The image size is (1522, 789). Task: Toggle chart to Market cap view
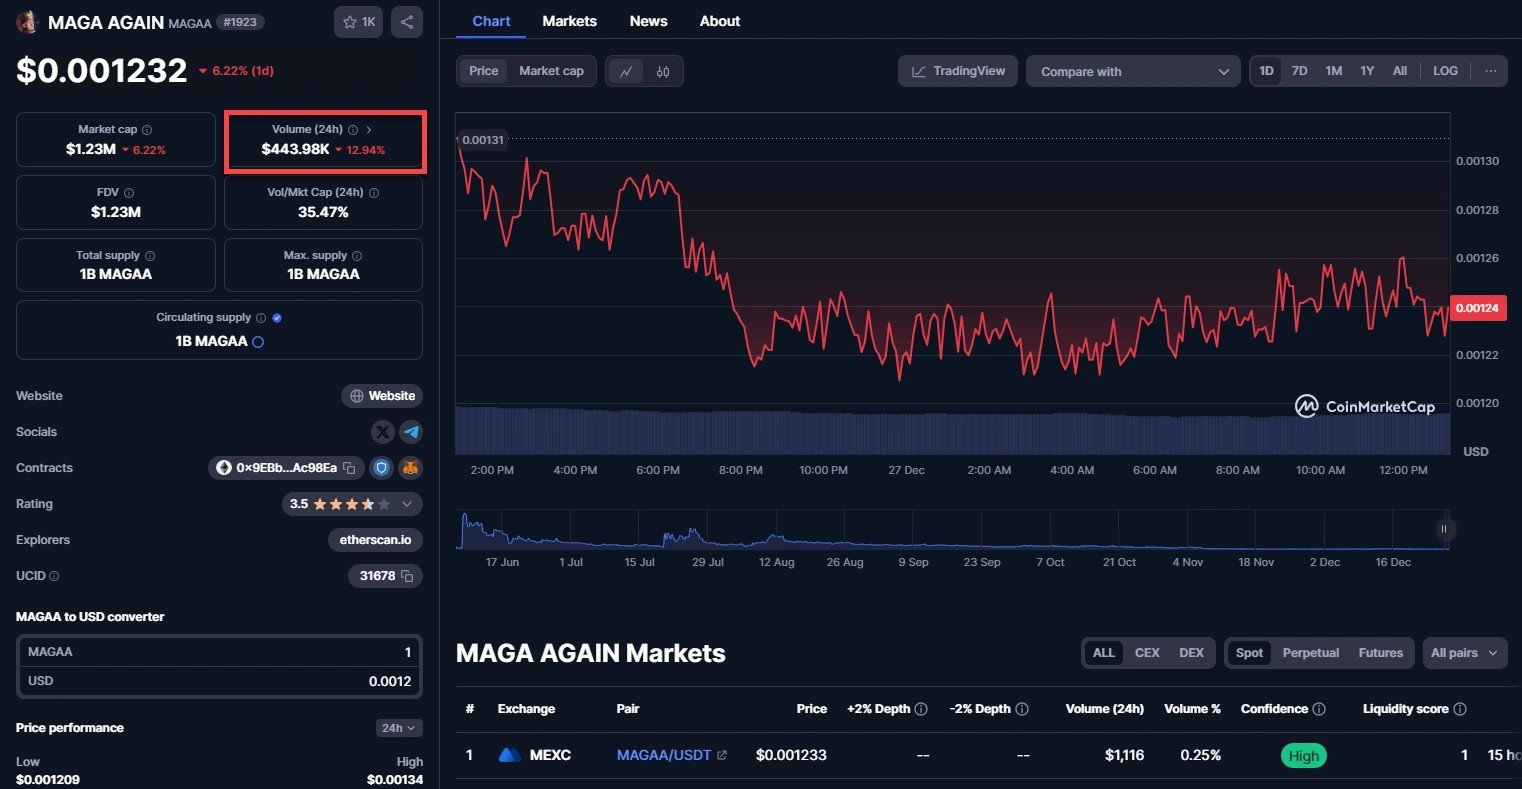point(551,71)
